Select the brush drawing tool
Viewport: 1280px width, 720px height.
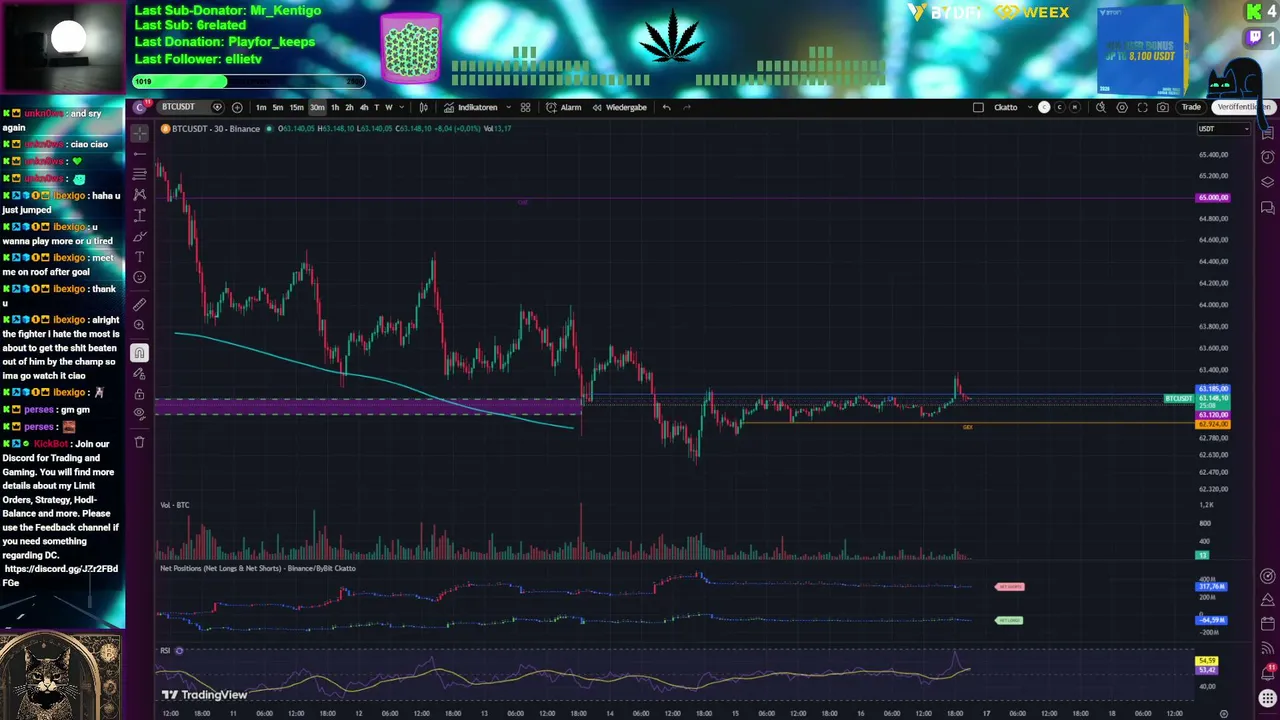point(139,237)
